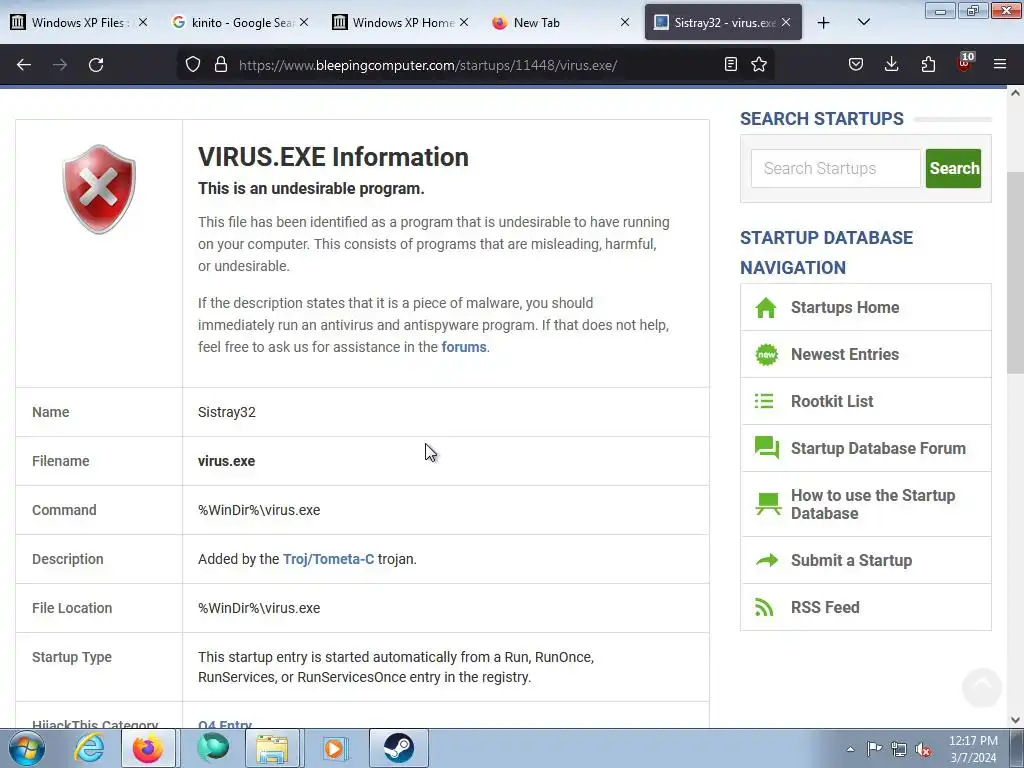
Task: Open the Firefox hamburger menu
Action: (1000, 65)
